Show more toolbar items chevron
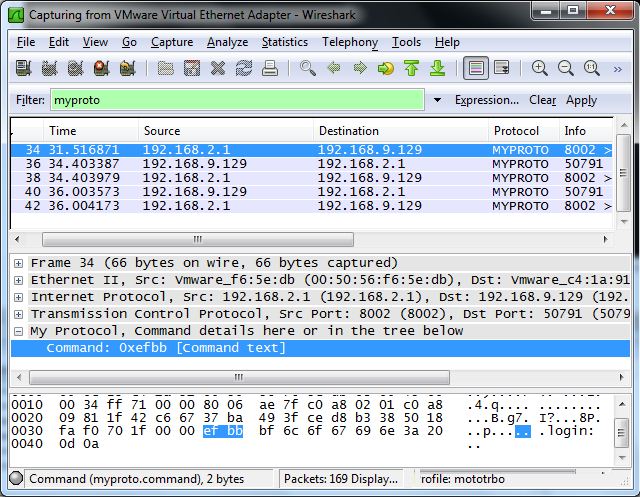Screen dimensions: 640x497 tap(618, 69)
